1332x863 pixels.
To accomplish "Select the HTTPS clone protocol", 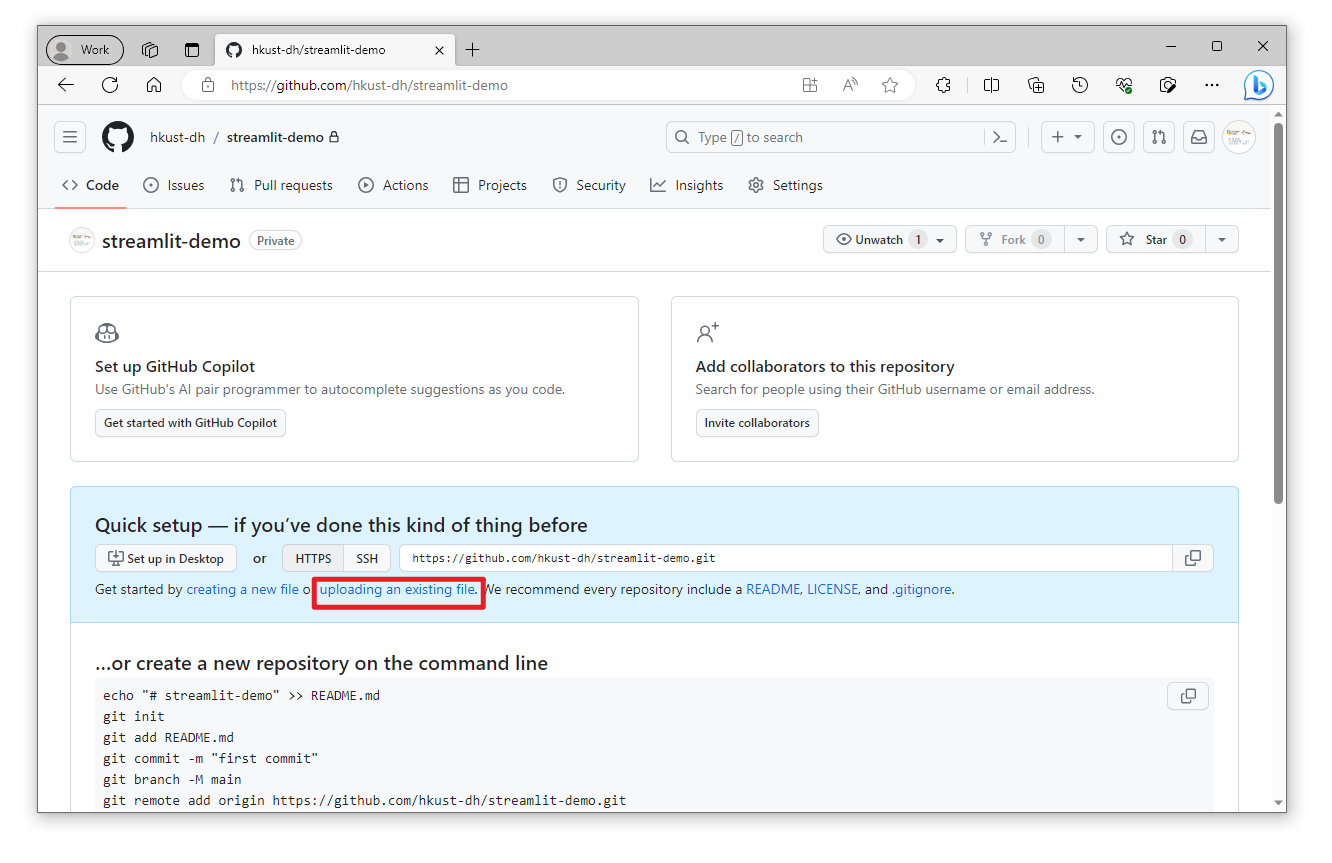I will click(313, 558).
